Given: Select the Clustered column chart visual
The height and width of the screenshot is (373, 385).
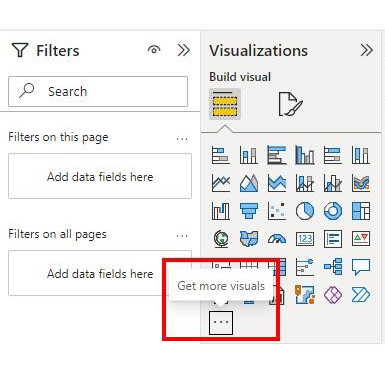Looking at the screenshot, I should (x=305, y=155).
